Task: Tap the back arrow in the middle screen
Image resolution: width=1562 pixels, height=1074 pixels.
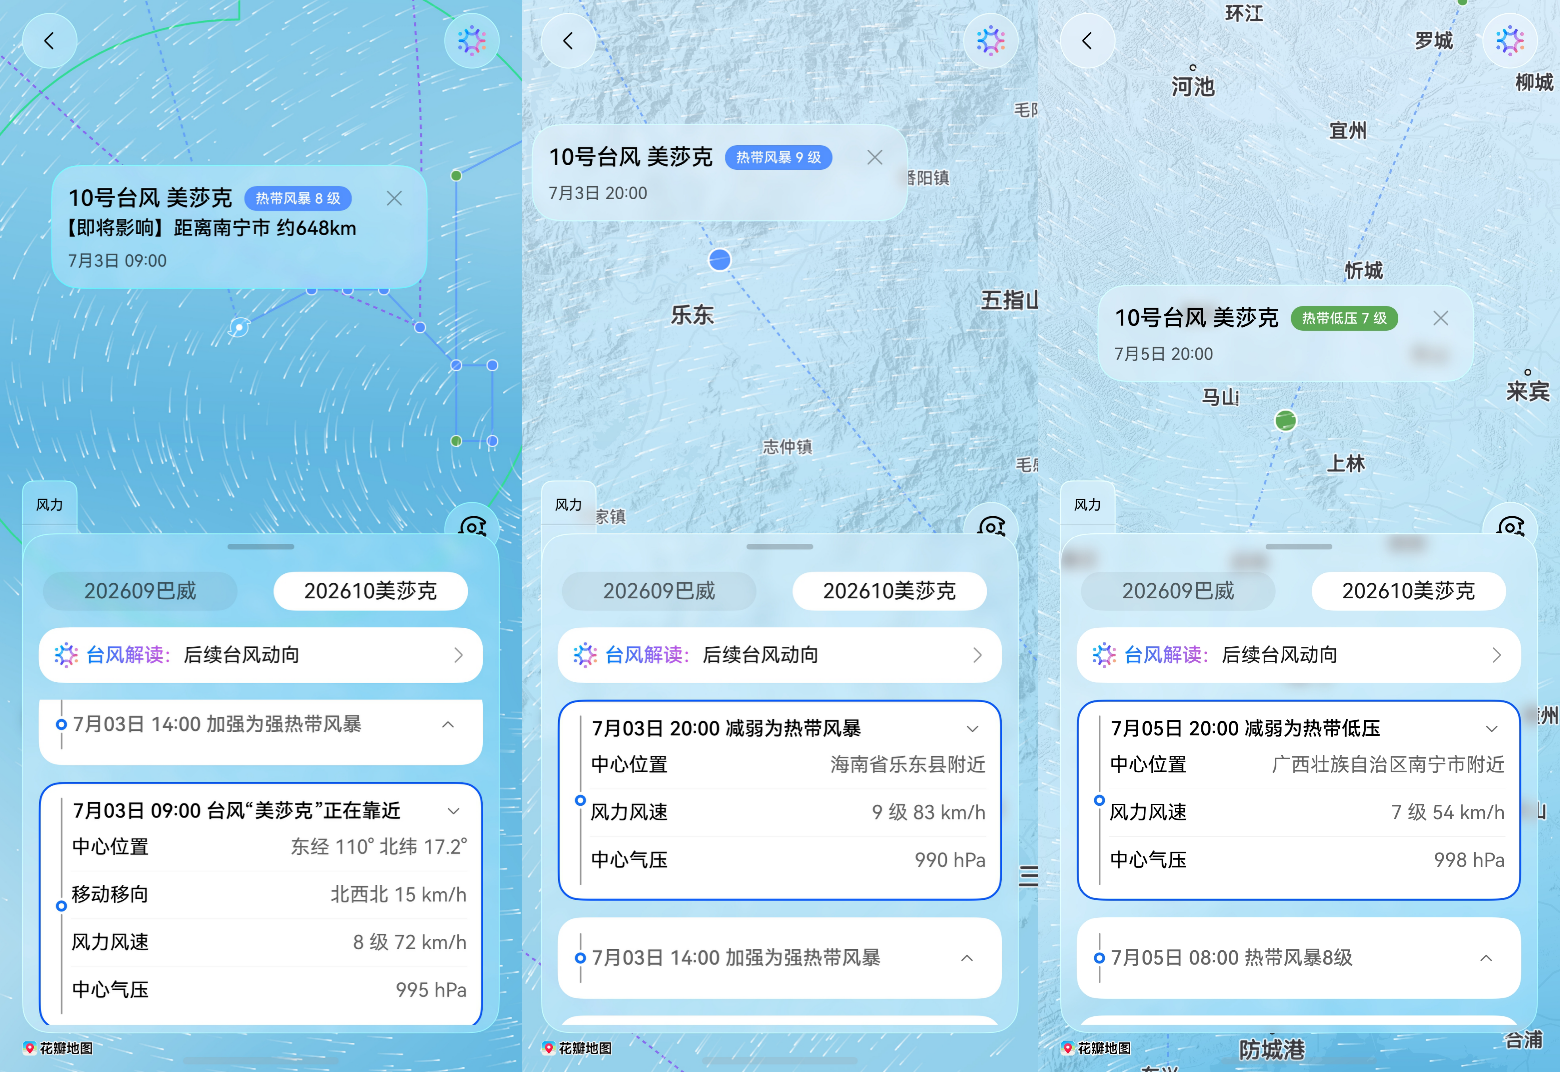Action: point(568,41)
